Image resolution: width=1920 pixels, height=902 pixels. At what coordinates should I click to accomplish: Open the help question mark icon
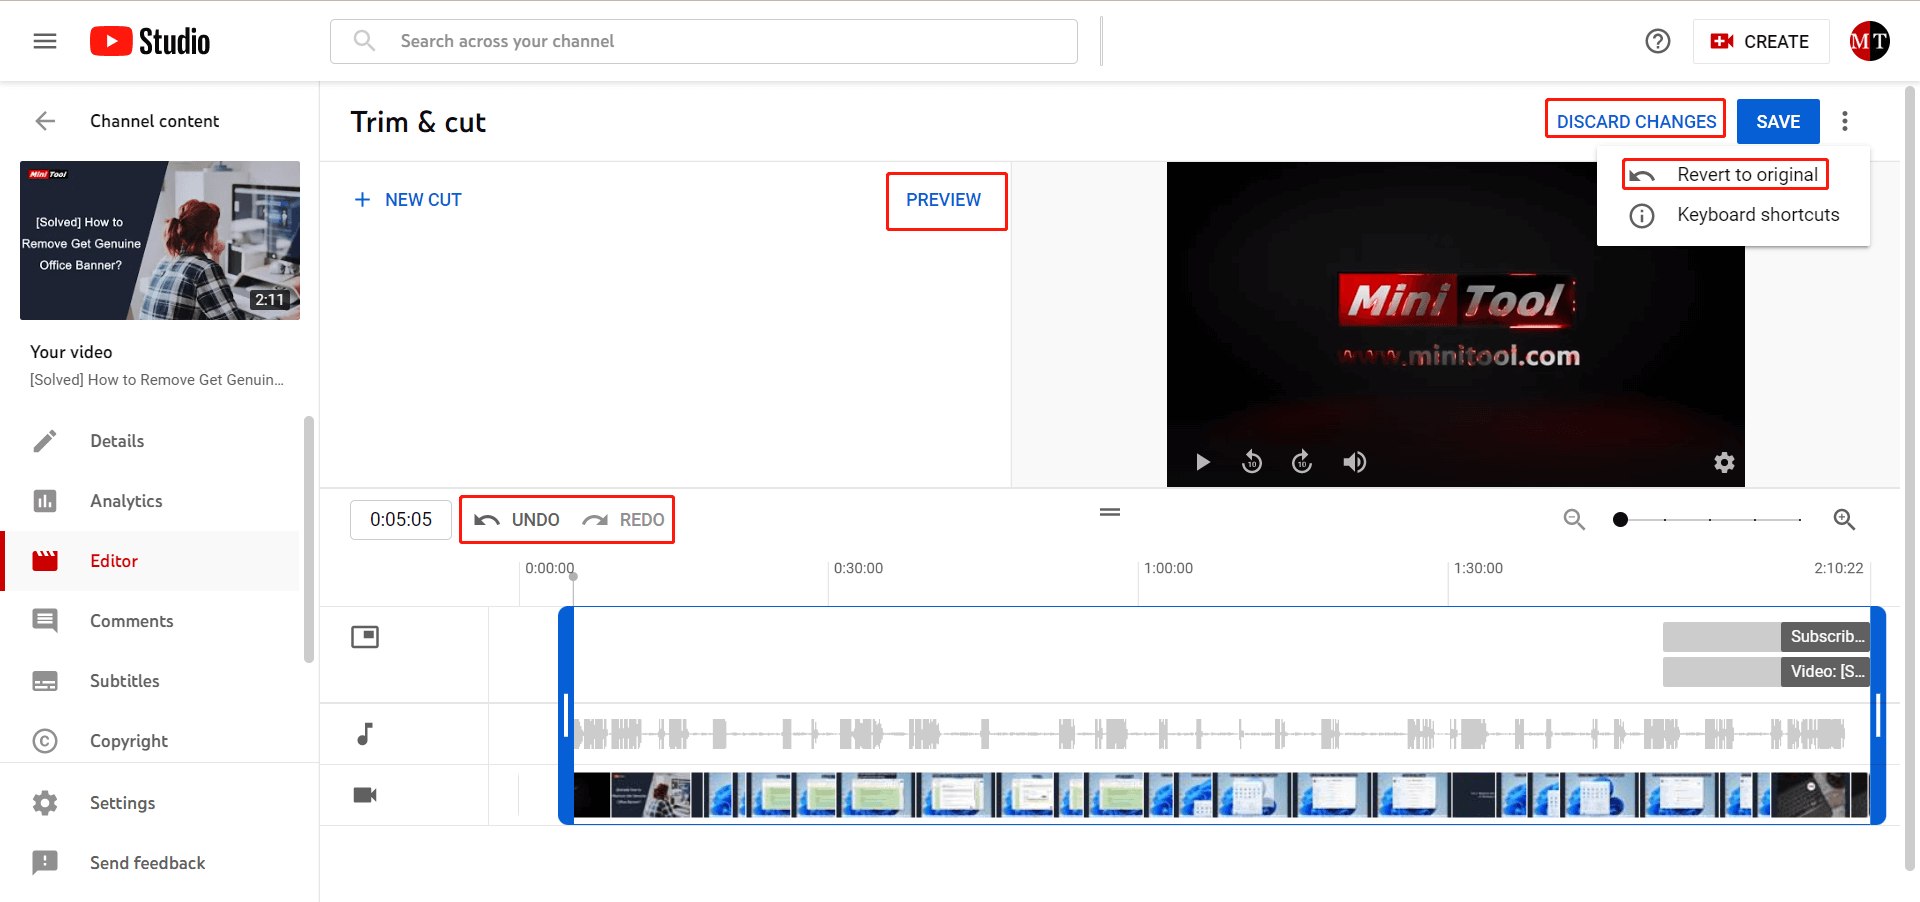coord(1658,41)
